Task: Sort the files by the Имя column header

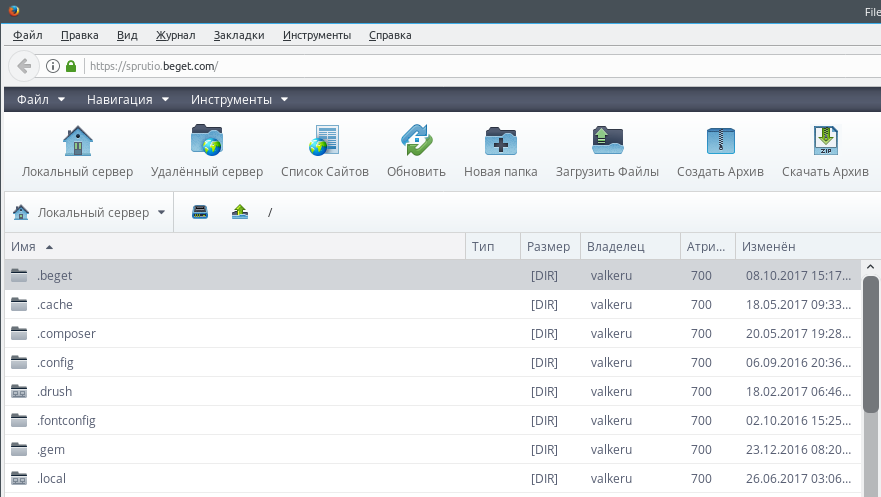Action: (x=24, y=246)
